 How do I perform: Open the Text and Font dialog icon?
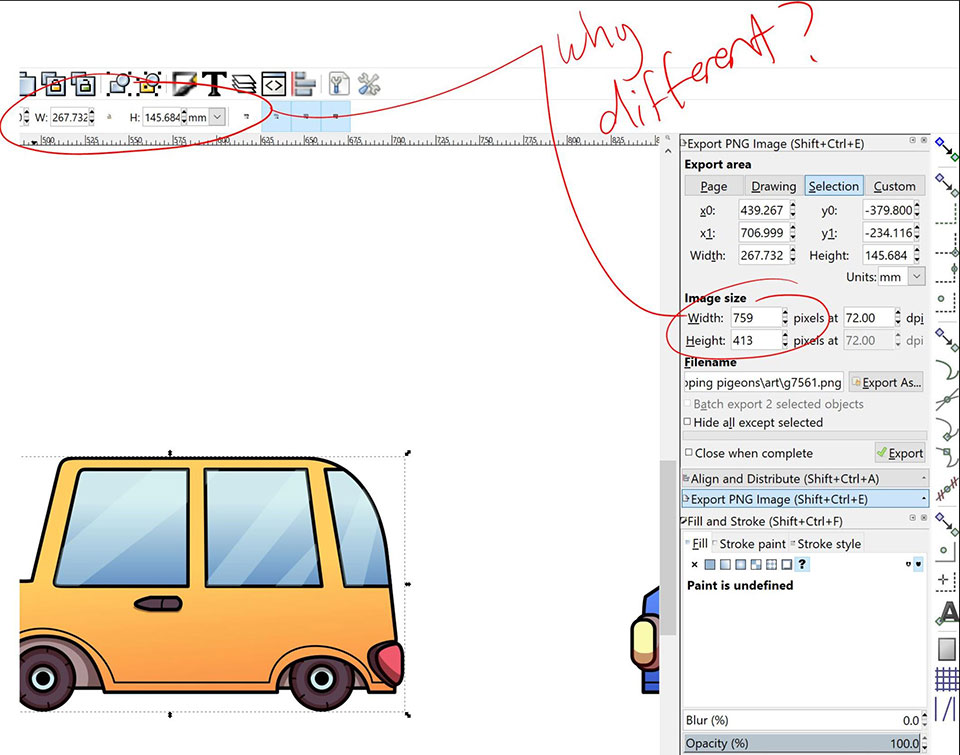[213, 84]
